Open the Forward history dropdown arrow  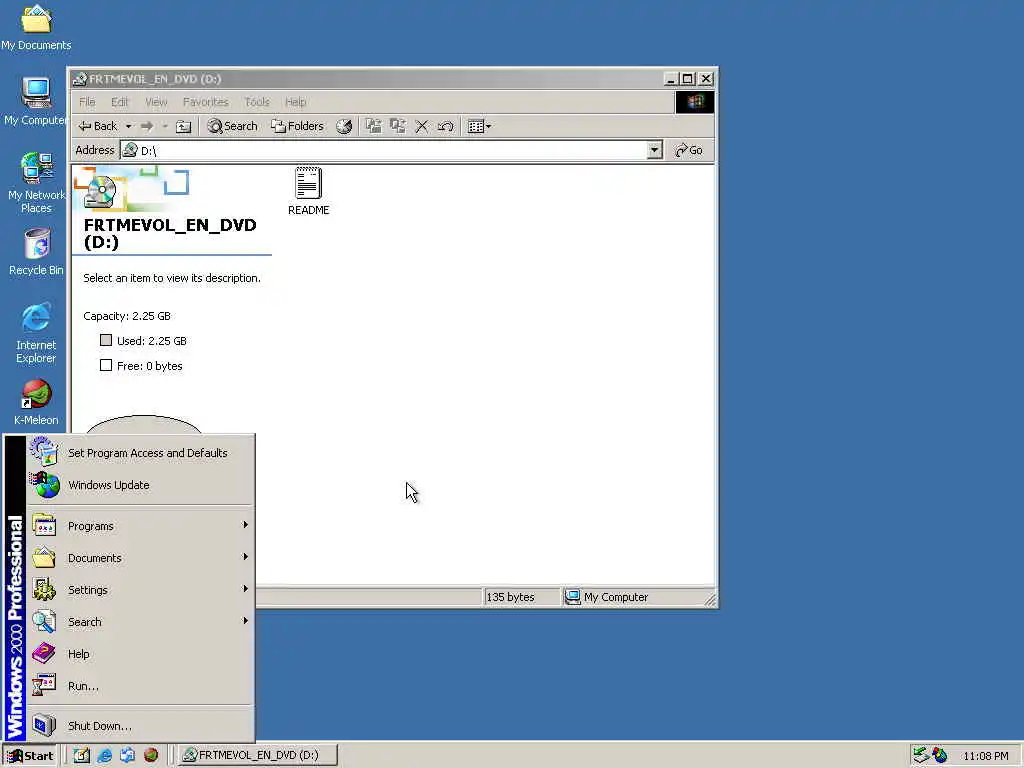tap(165, 126)
